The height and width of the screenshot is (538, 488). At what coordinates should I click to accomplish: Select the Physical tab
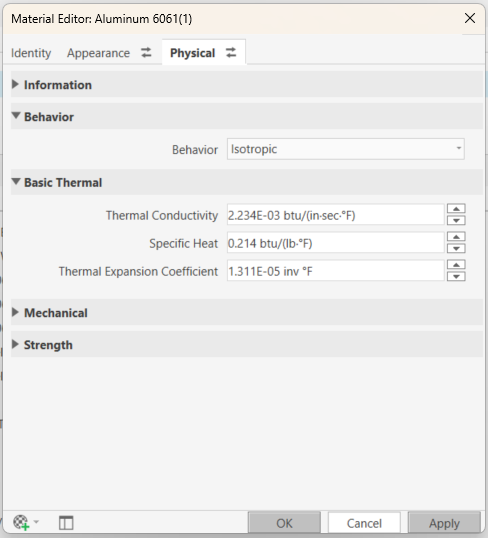(193, 53)
